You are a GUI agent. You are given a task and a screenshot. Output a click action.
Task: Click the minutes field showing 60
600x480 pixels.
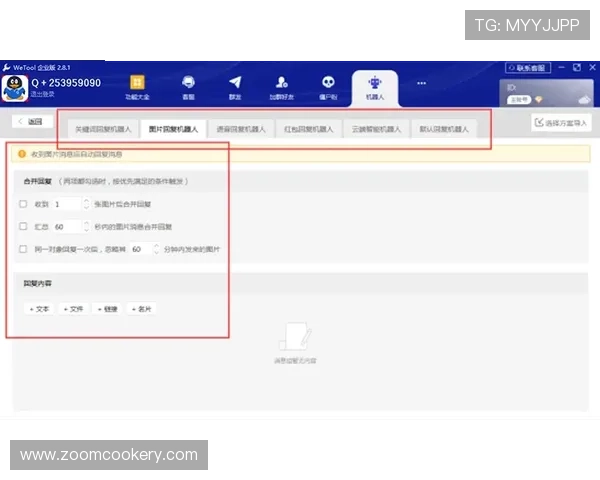coord(141,249)
